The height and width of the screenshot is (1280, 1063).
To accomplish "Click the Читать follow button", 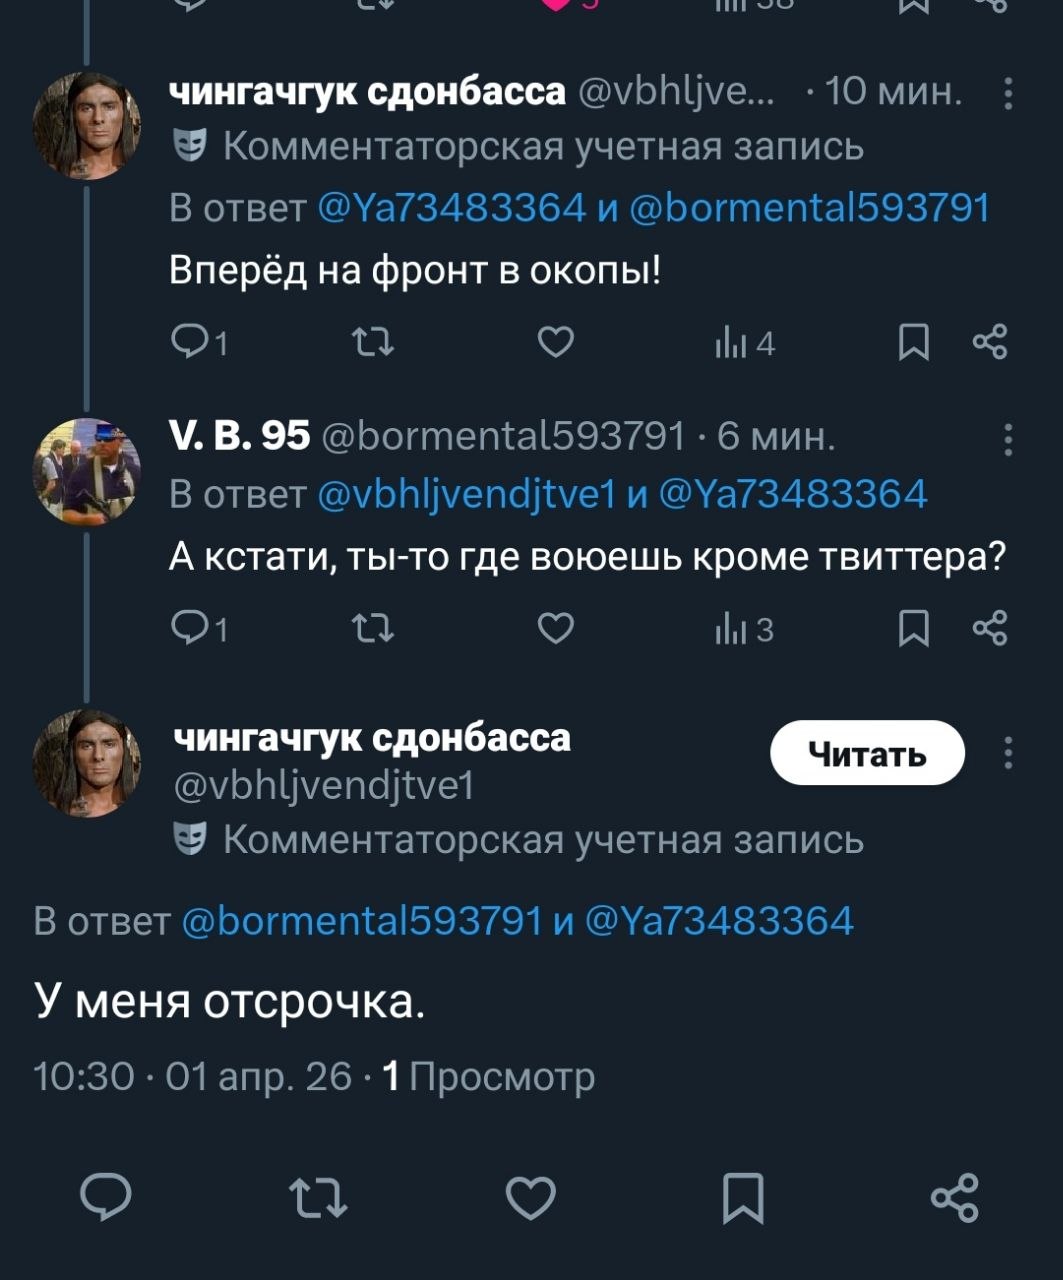I will click(x=867, y=754).
